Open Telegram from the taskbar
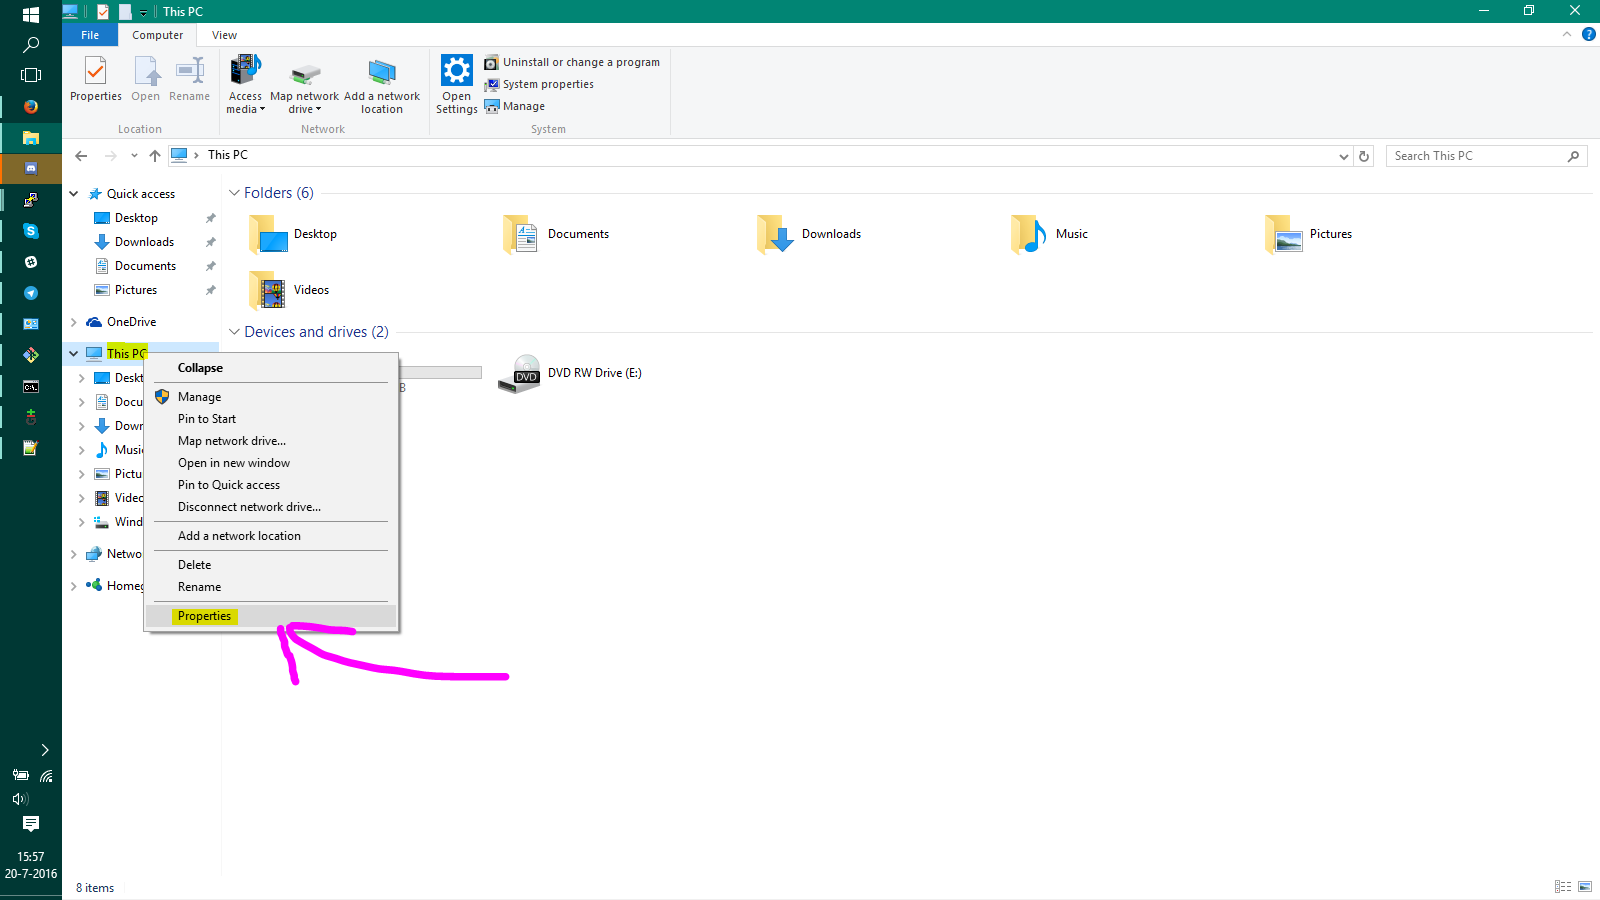 31,293
